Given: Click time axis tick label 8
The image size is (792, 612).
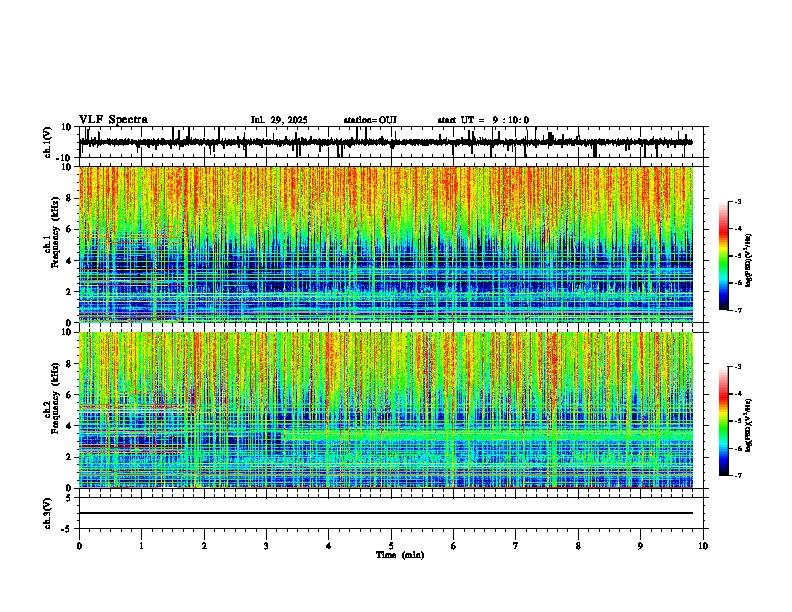Looking at the screenshot, I should pyautogui.click(x=578, y=546).
